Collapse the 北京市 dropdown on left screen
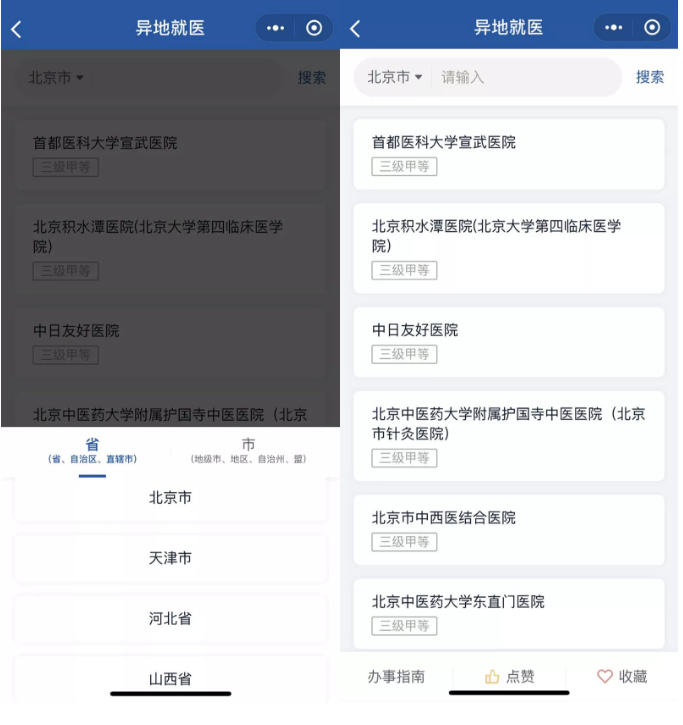 [56, 78]
